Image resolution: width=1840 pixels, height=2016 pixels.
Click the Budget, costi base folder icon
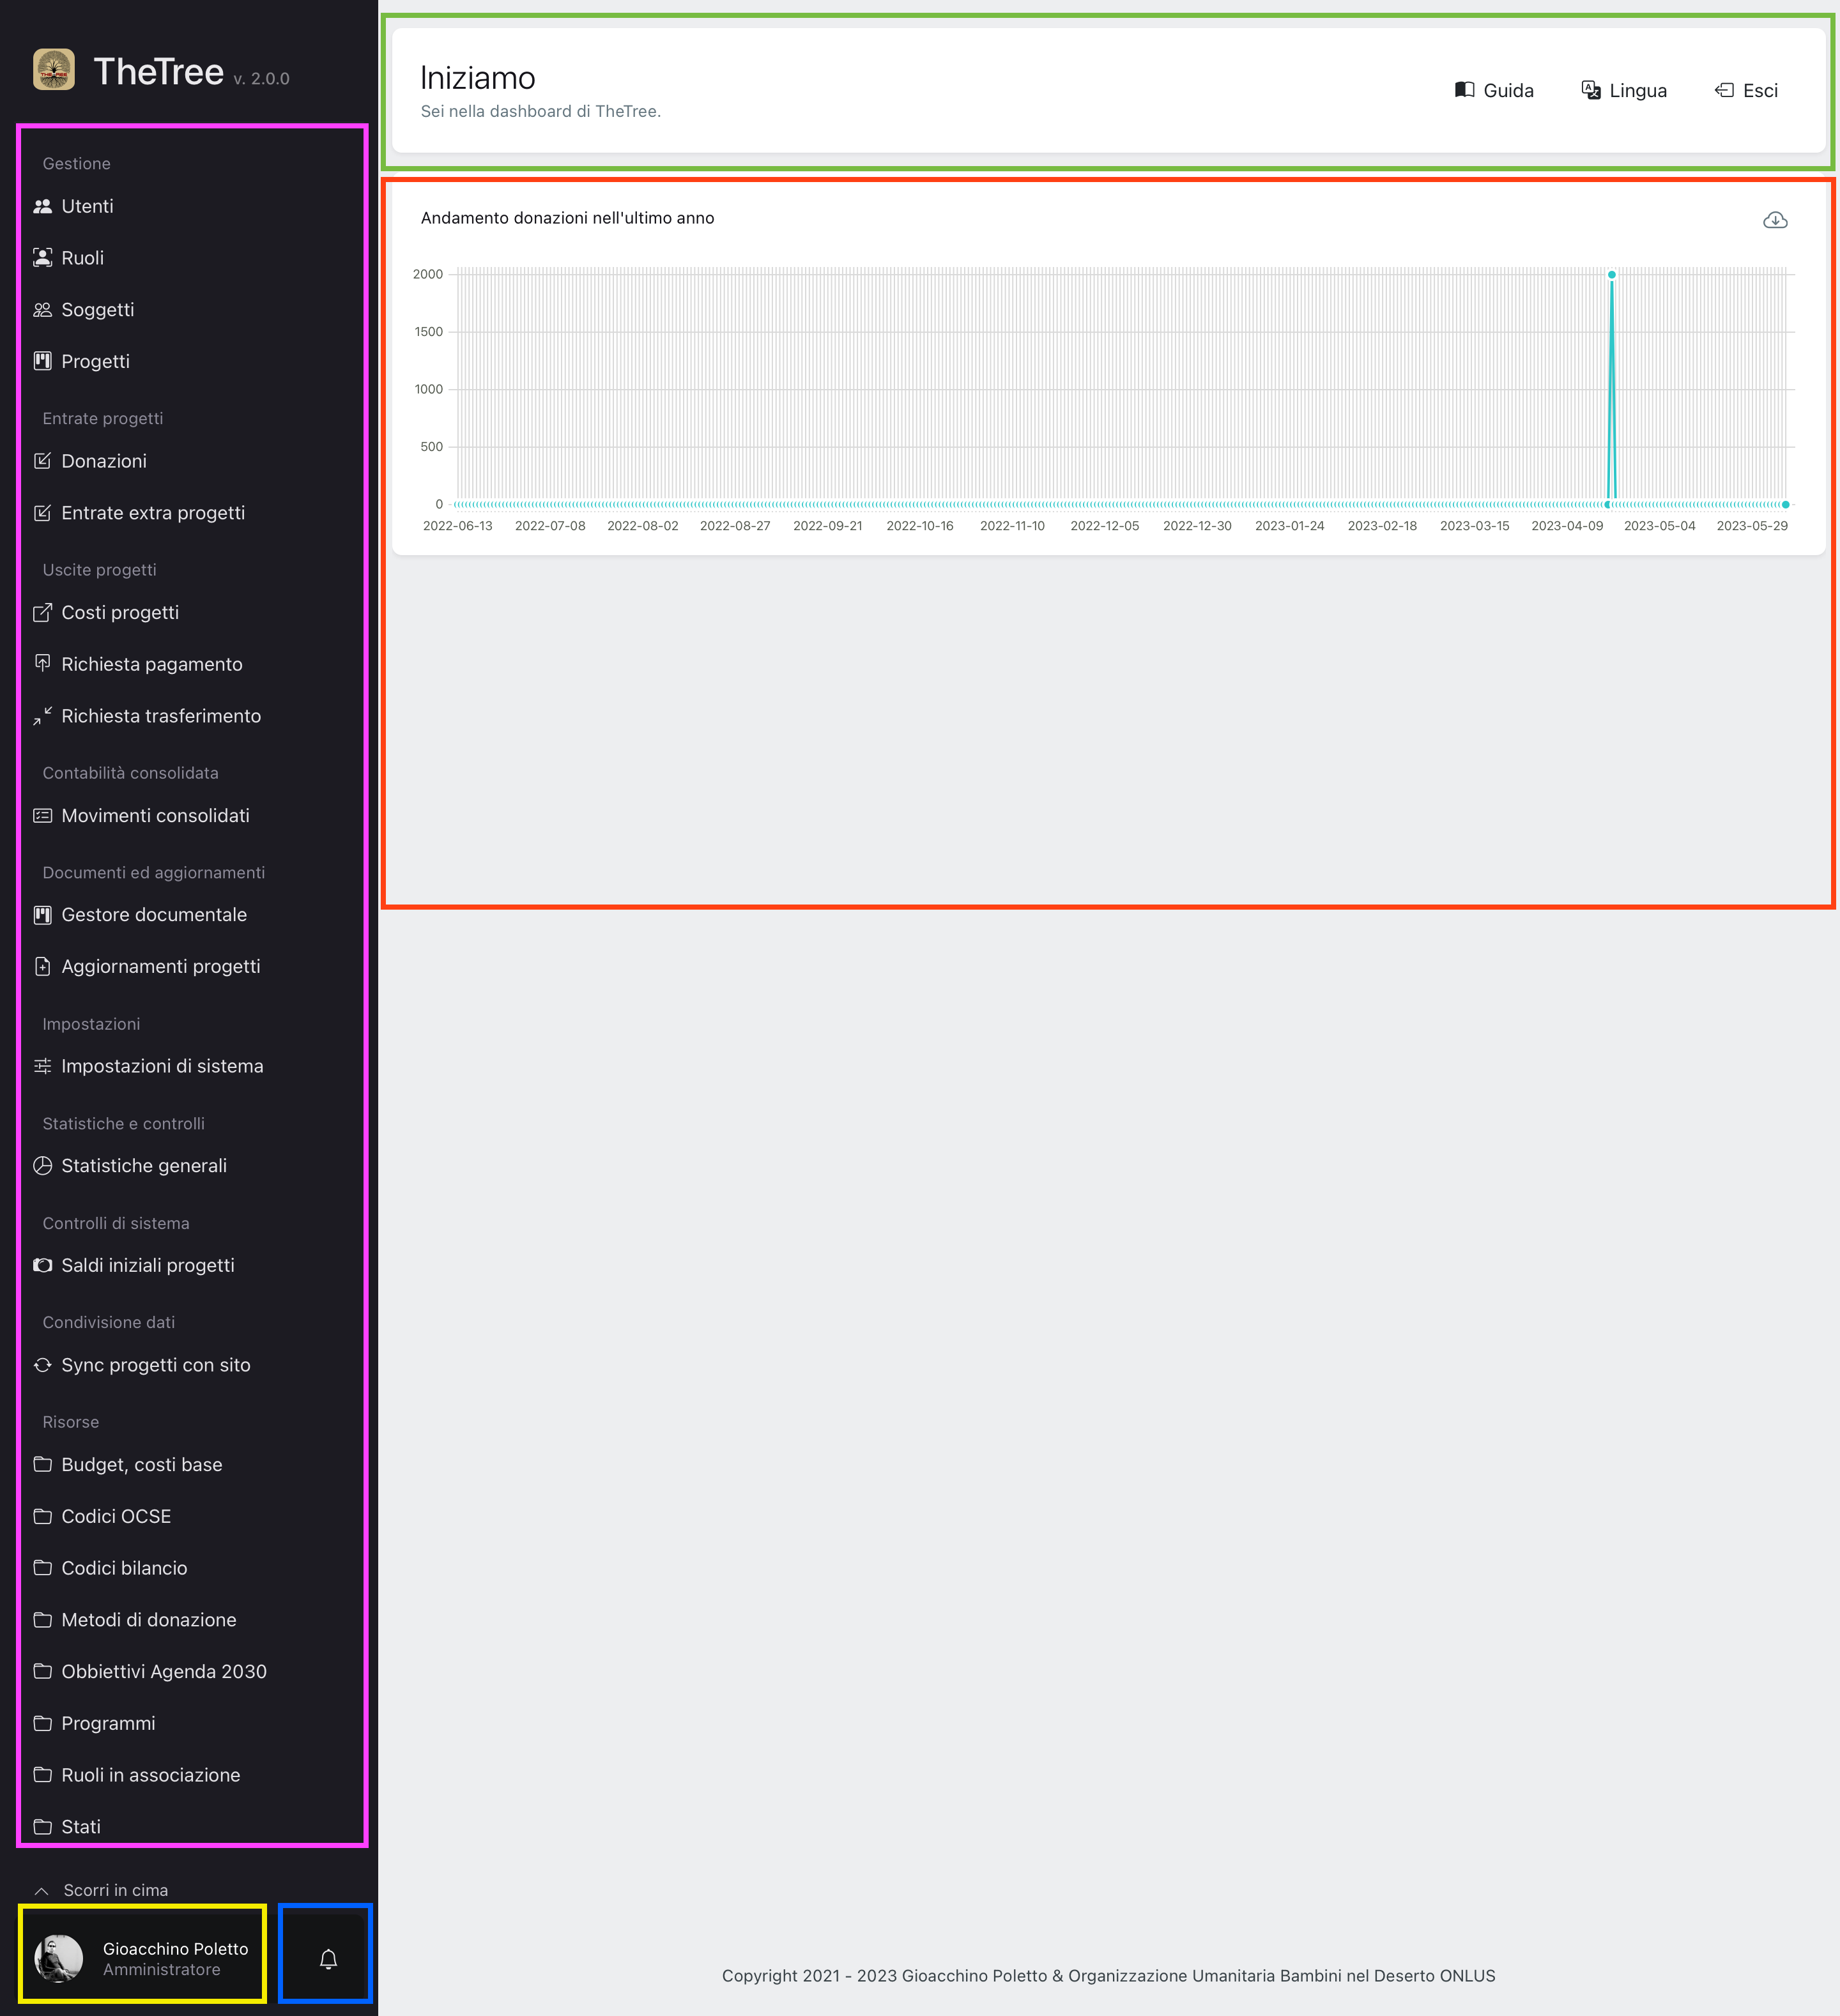42,1464
